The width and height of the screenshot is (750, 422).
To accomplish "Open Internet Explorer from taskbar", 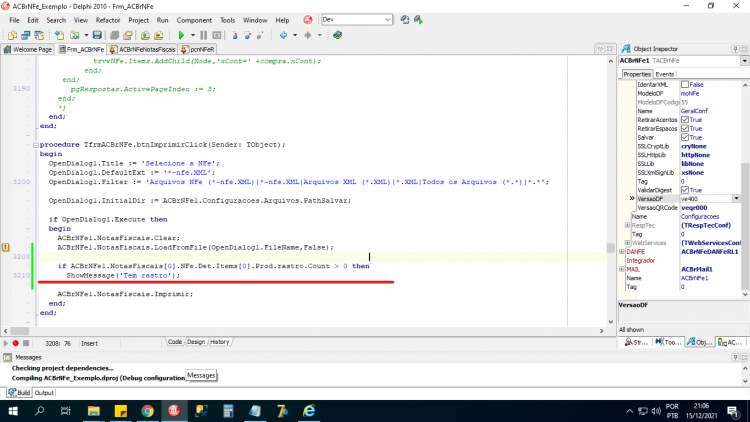I will pyautogui.click(x=309, y=411).
